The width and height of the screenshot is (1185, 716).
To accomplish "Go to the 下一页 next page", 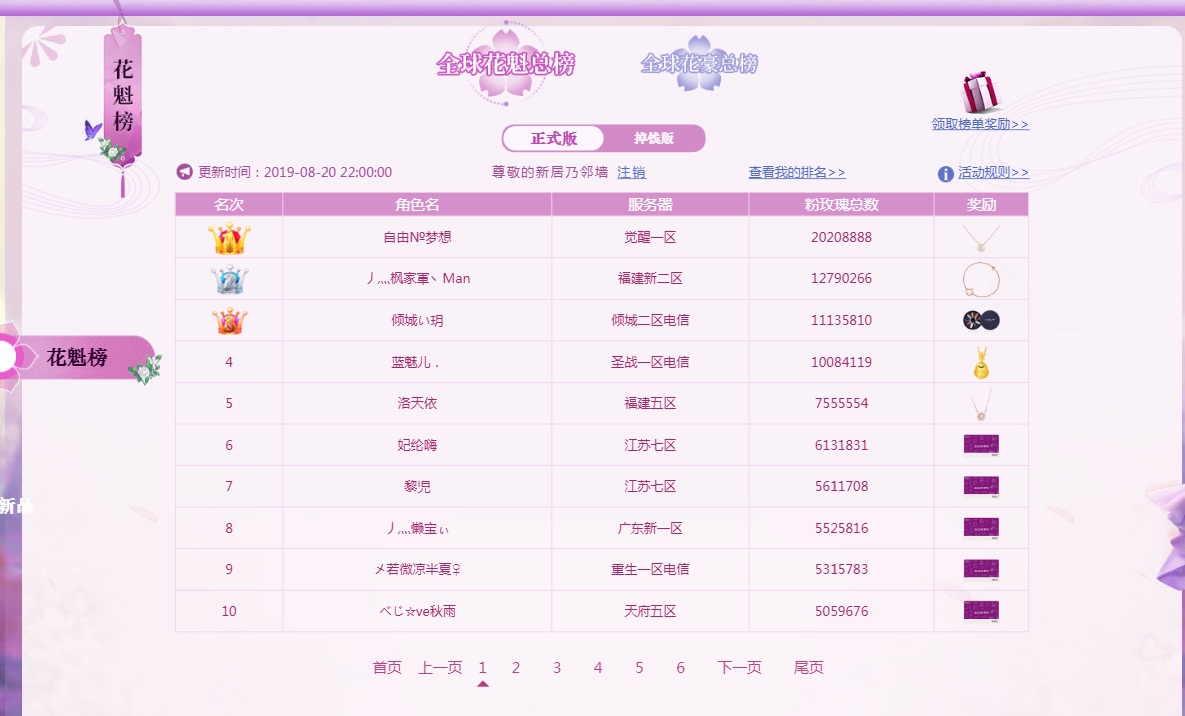I will tap(739, 668).
